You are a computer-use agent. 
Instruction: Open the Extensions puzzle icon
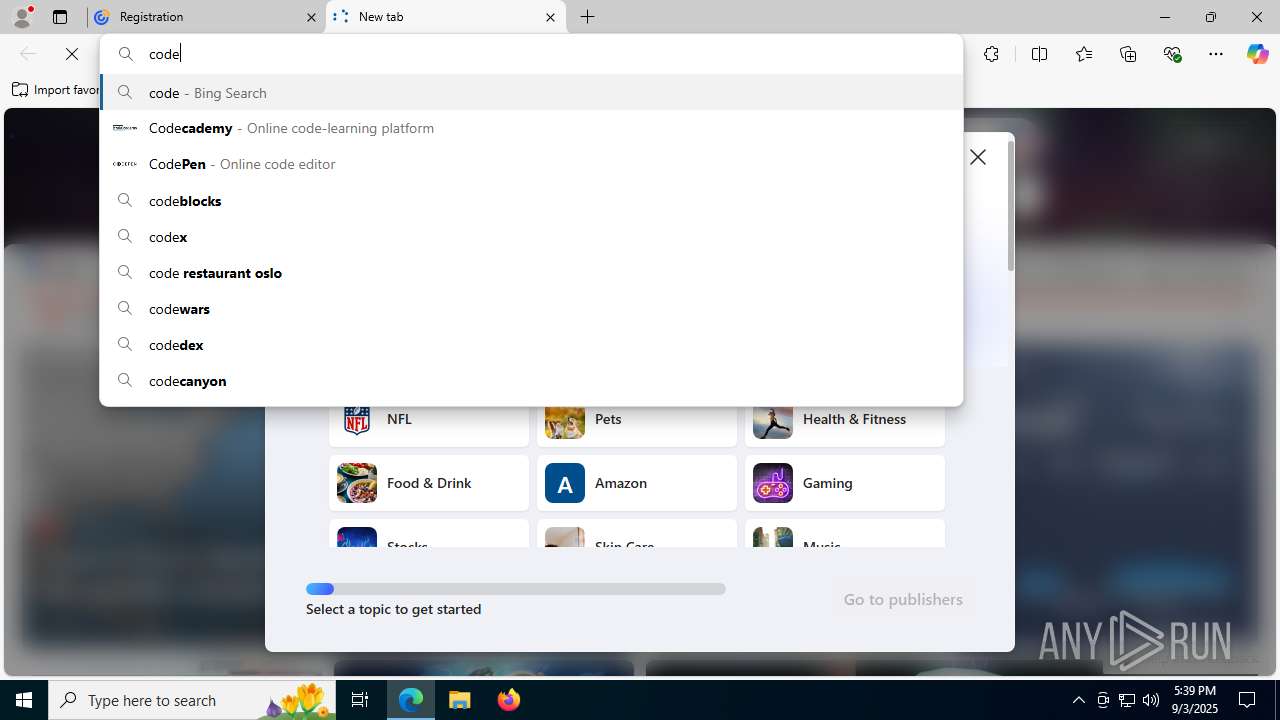(x=991, y=54)
